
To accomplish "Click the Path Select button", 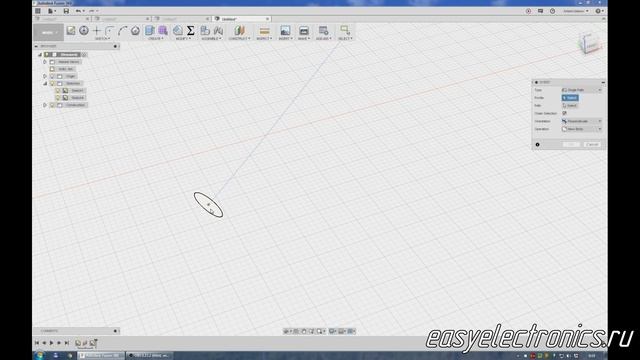I will [x=570, y=105].
